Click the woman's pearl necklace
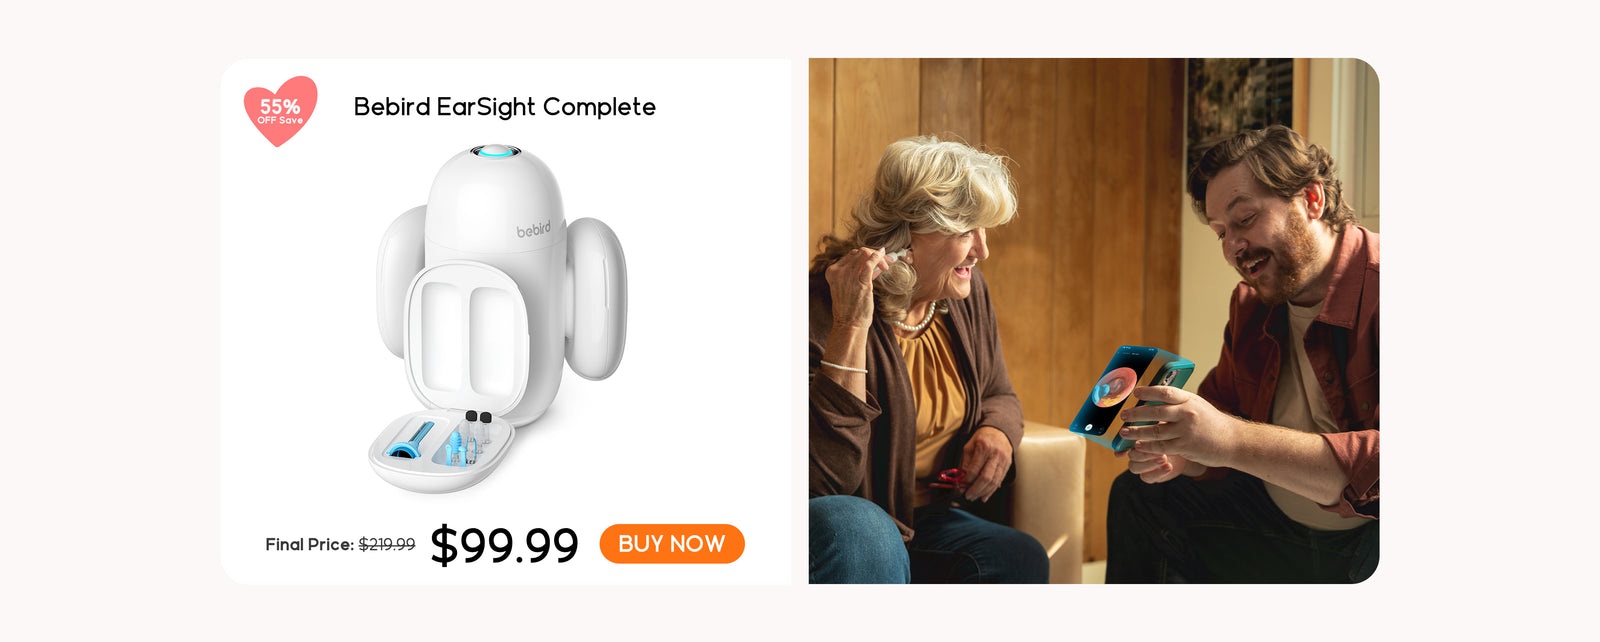 tap(916, 320)
